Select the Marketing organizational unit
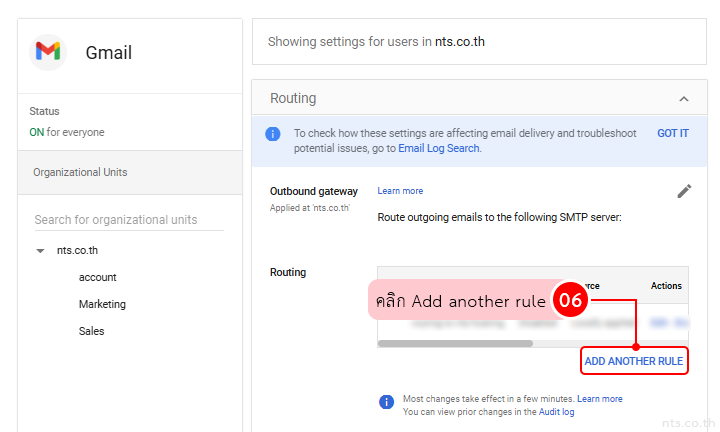720x432 pixels. pos(102,304)
